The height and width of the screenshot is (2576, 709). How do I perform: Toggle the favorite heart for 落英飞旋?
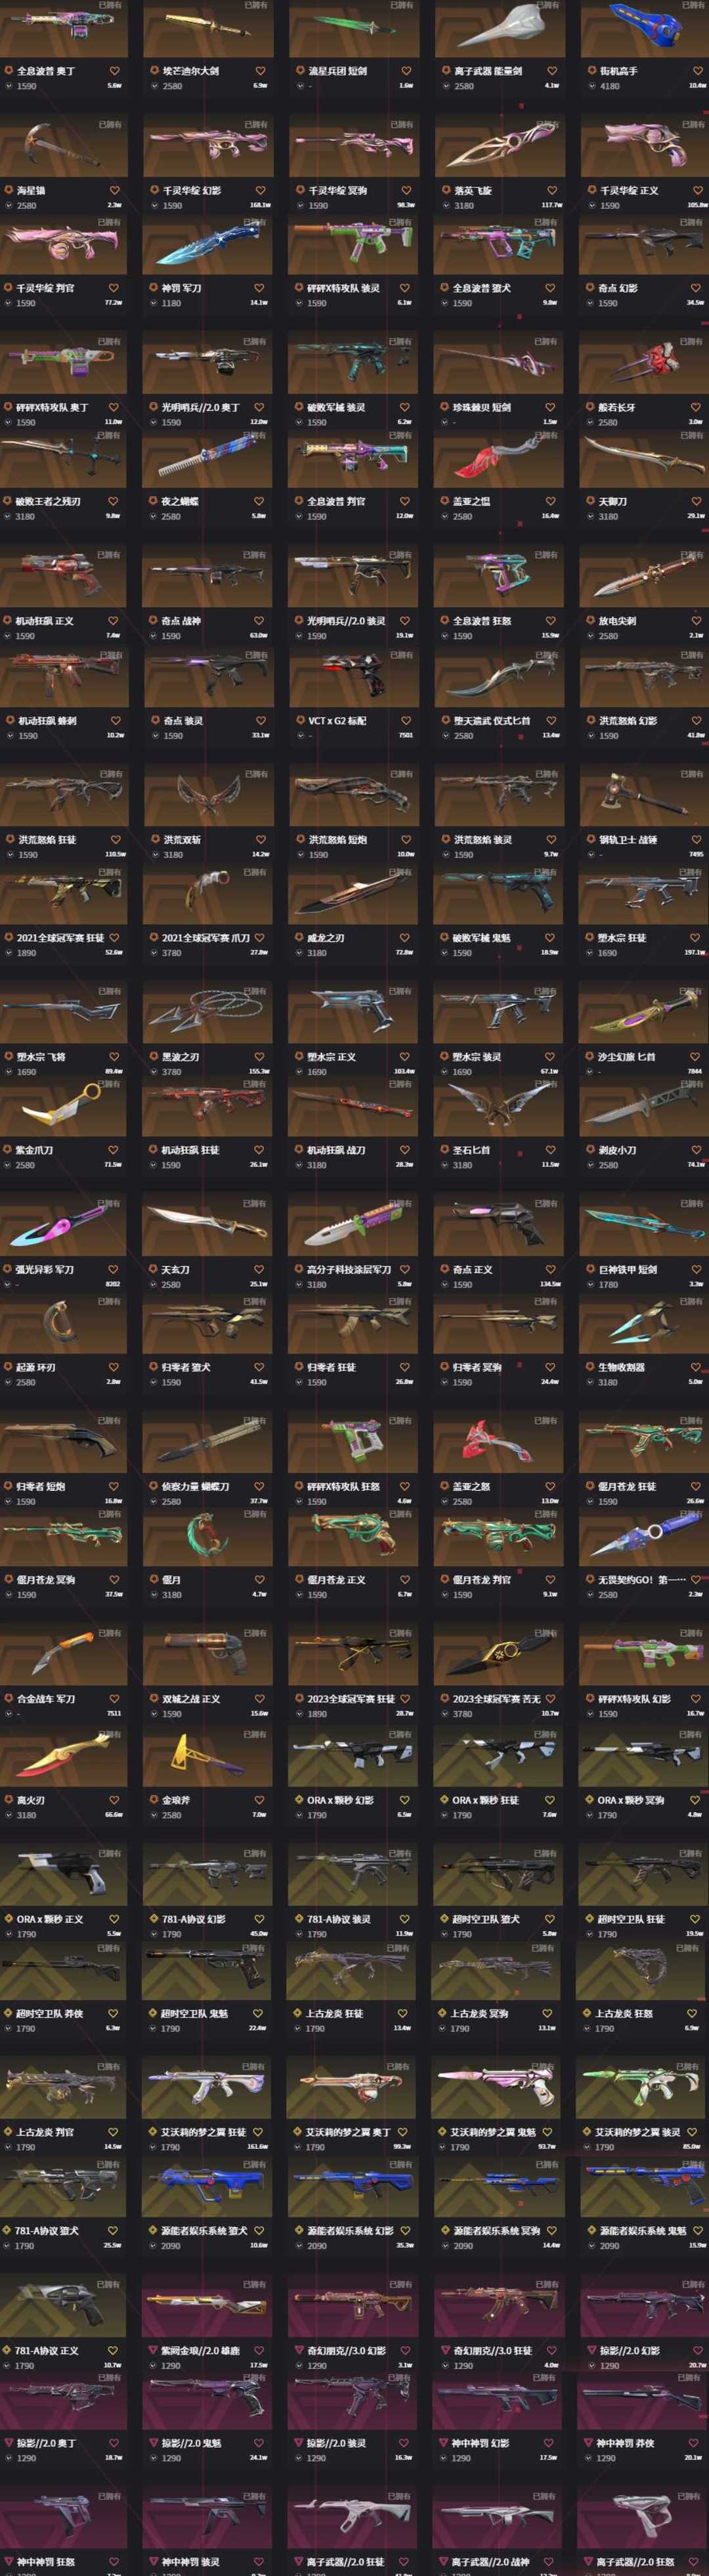[x=551, y=190]
